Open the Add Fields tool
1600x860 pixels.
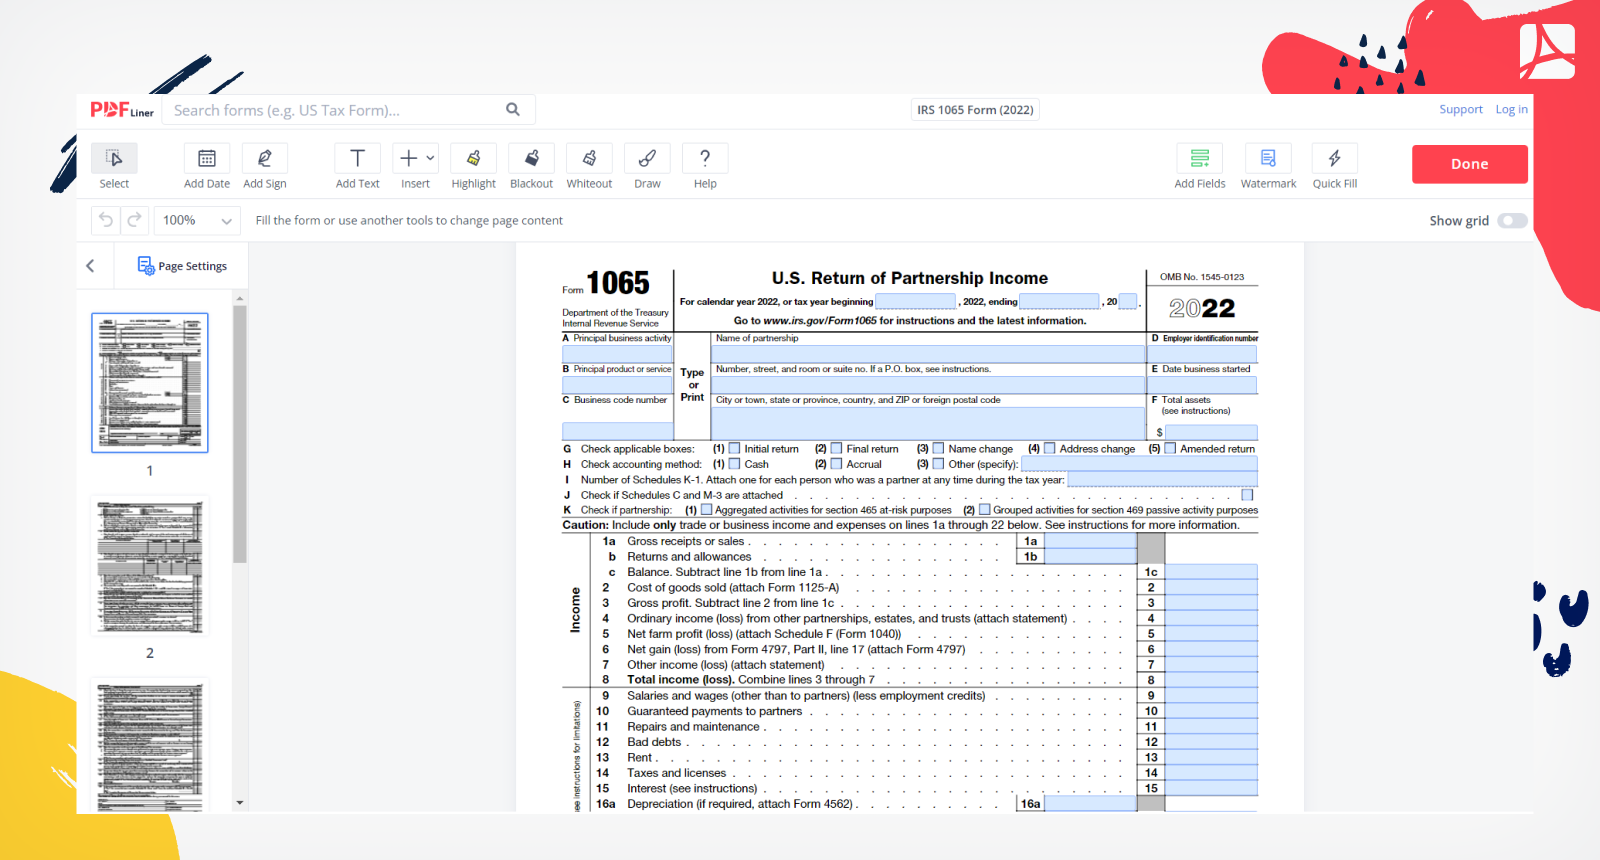pyautogui.click(x=1200, y=158)
